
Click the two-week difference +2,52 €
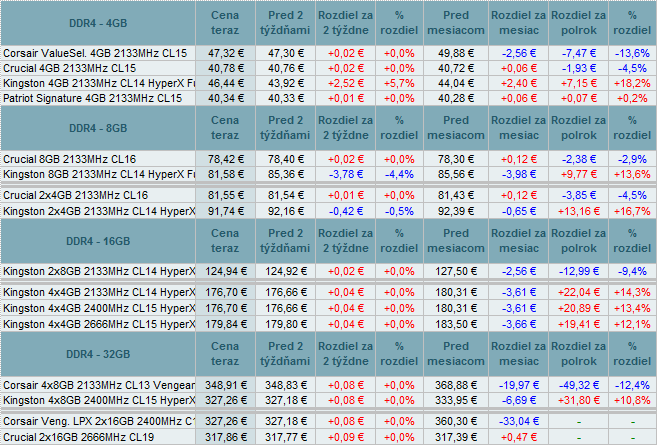tap(346, 83)
